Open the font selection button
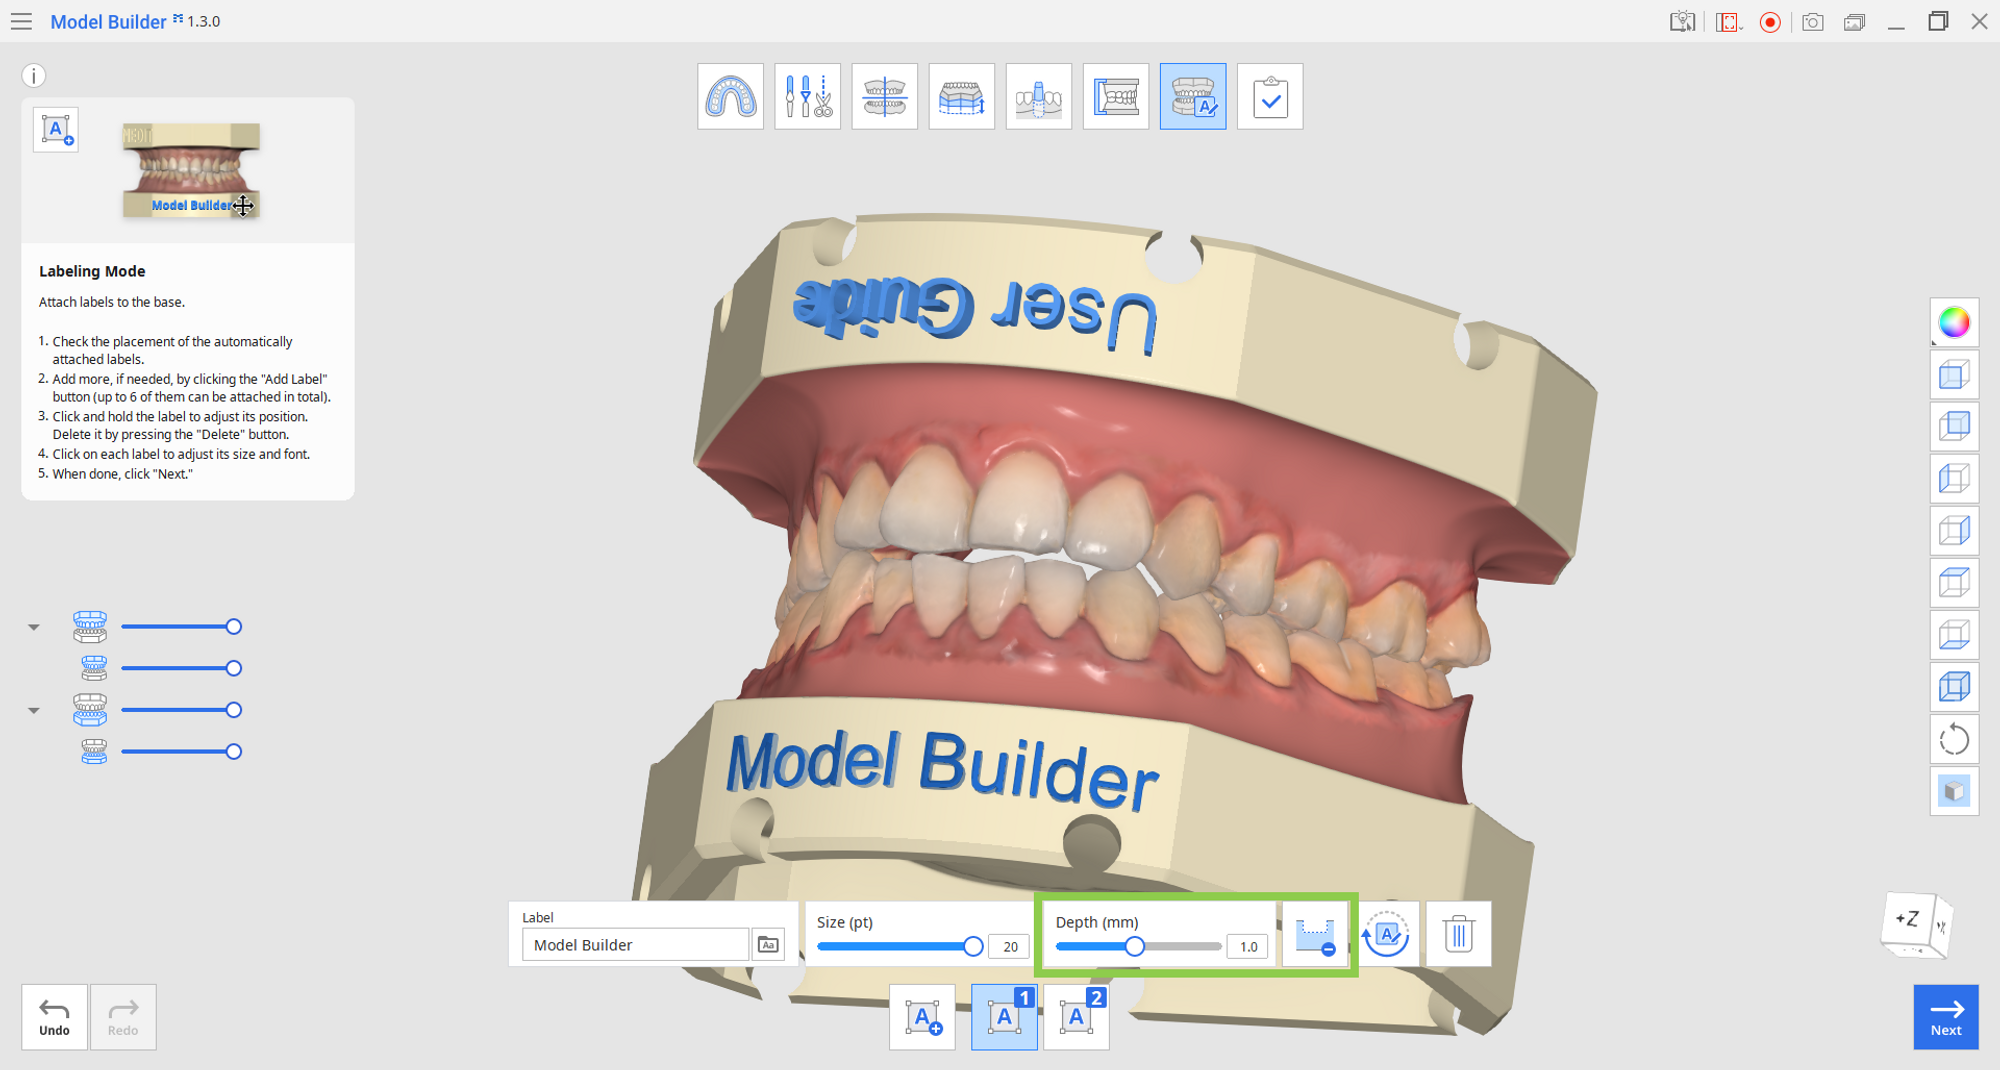Image resolution: width=2000 pixels, height=1070 pixels. point(768,945)
